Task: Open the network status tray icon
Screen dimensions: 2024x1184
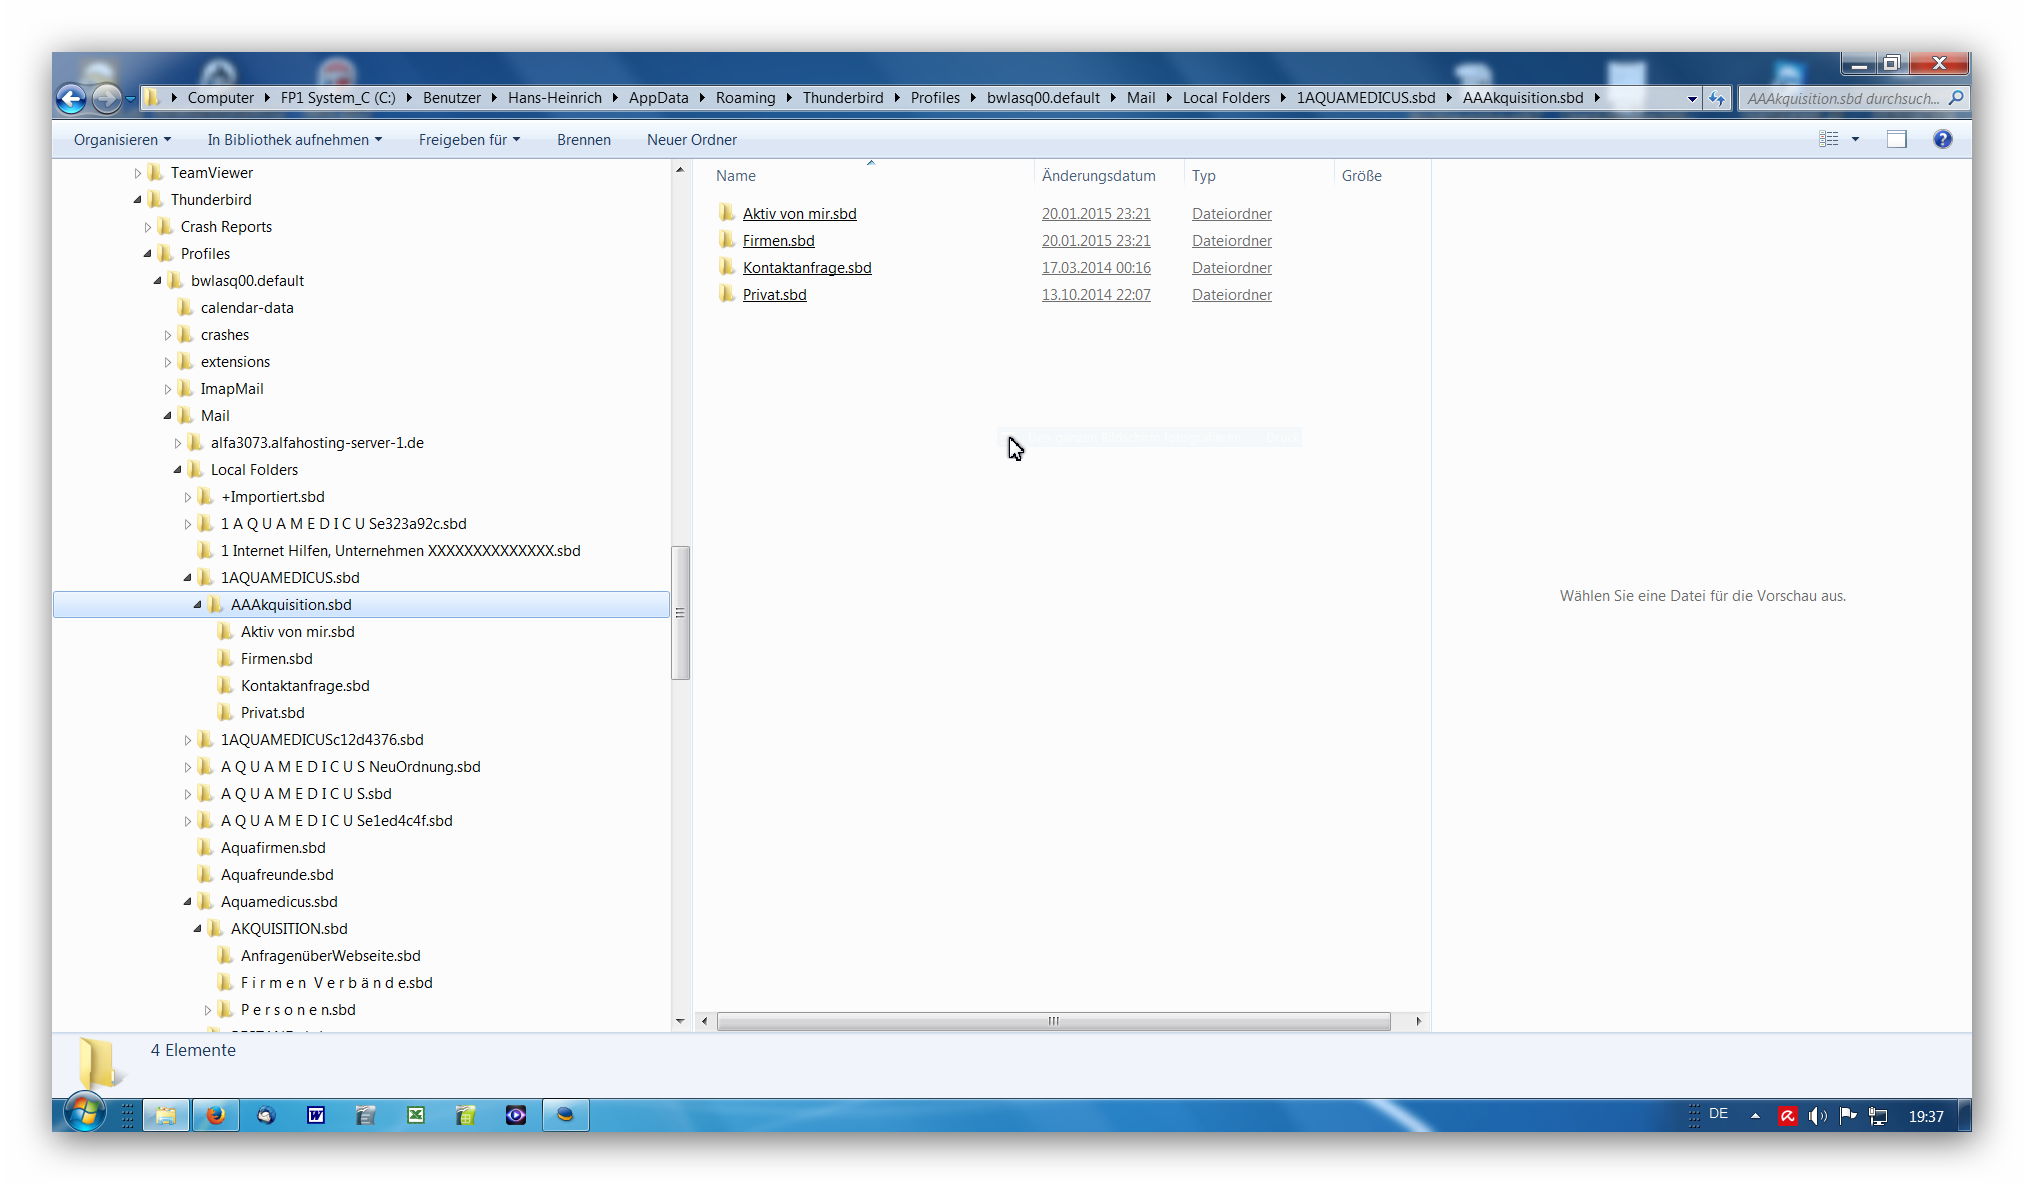Action: coord(1879,1116)
